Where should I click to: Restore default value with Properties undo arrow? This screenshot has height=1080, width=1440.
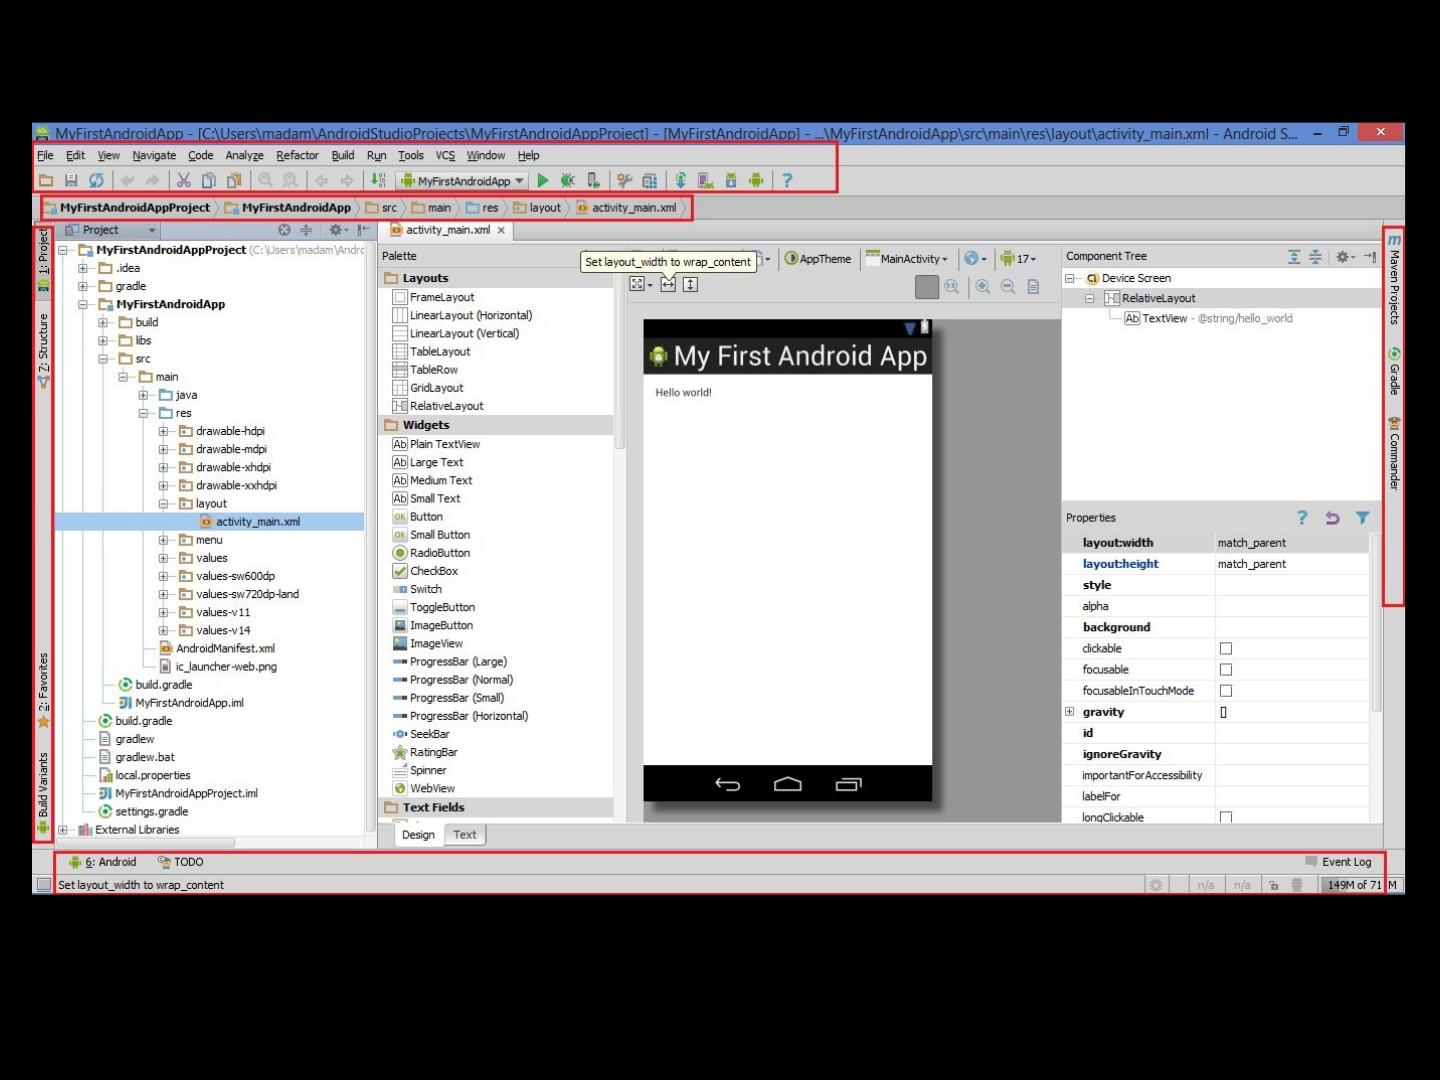point(1332,518)
